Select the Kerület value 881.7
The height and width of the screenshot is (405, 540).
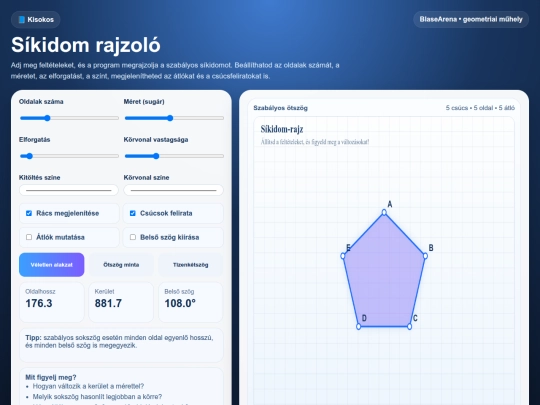click(108, 303)
